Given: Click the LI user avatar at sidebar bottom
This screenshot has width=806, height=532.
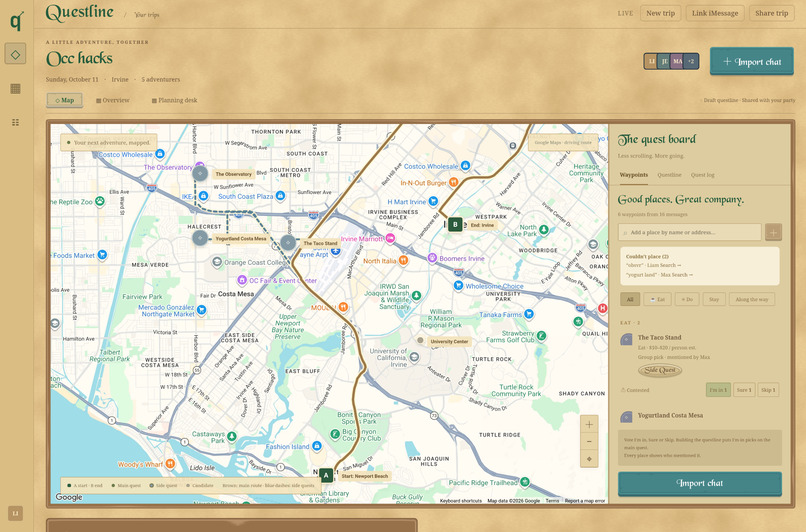Looking at the screenshot, I should click(15, 513).
